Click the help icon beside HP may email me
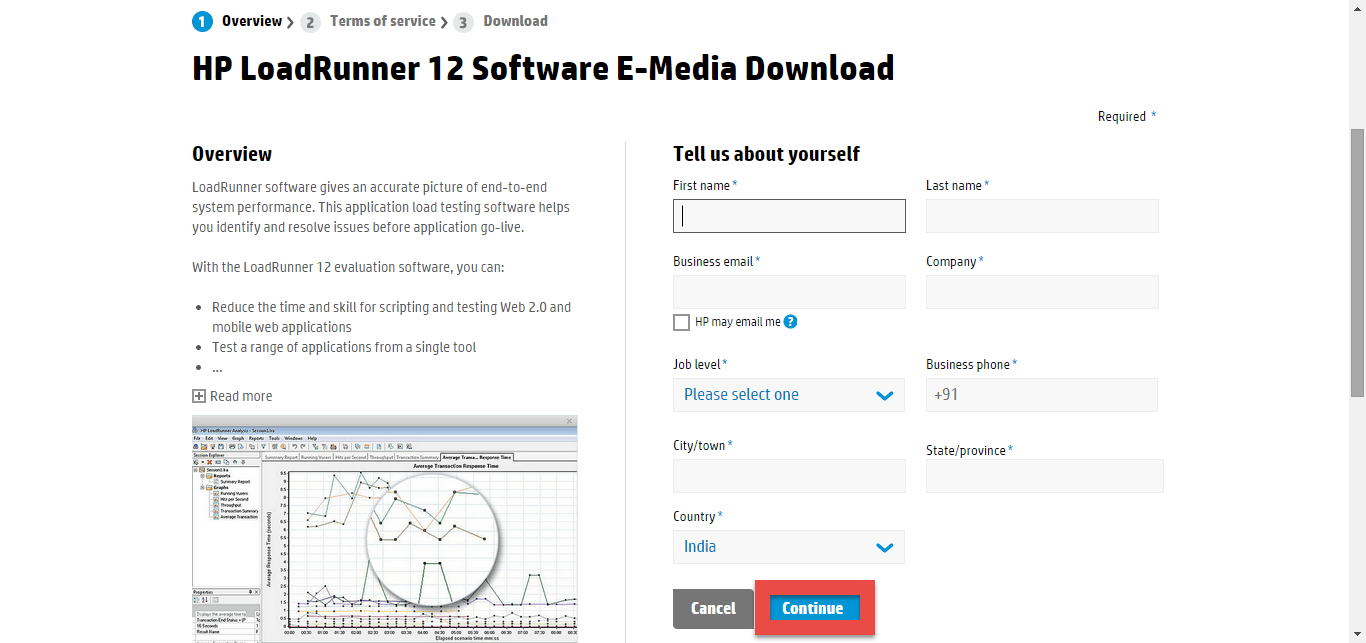Image resolution: width=1366 pixels, height=643 pixels. coord(790,322)
